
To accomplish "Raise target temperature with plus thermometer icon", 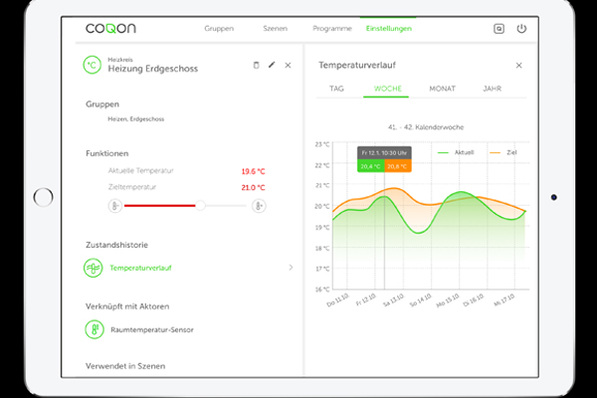I will [259, 206].
